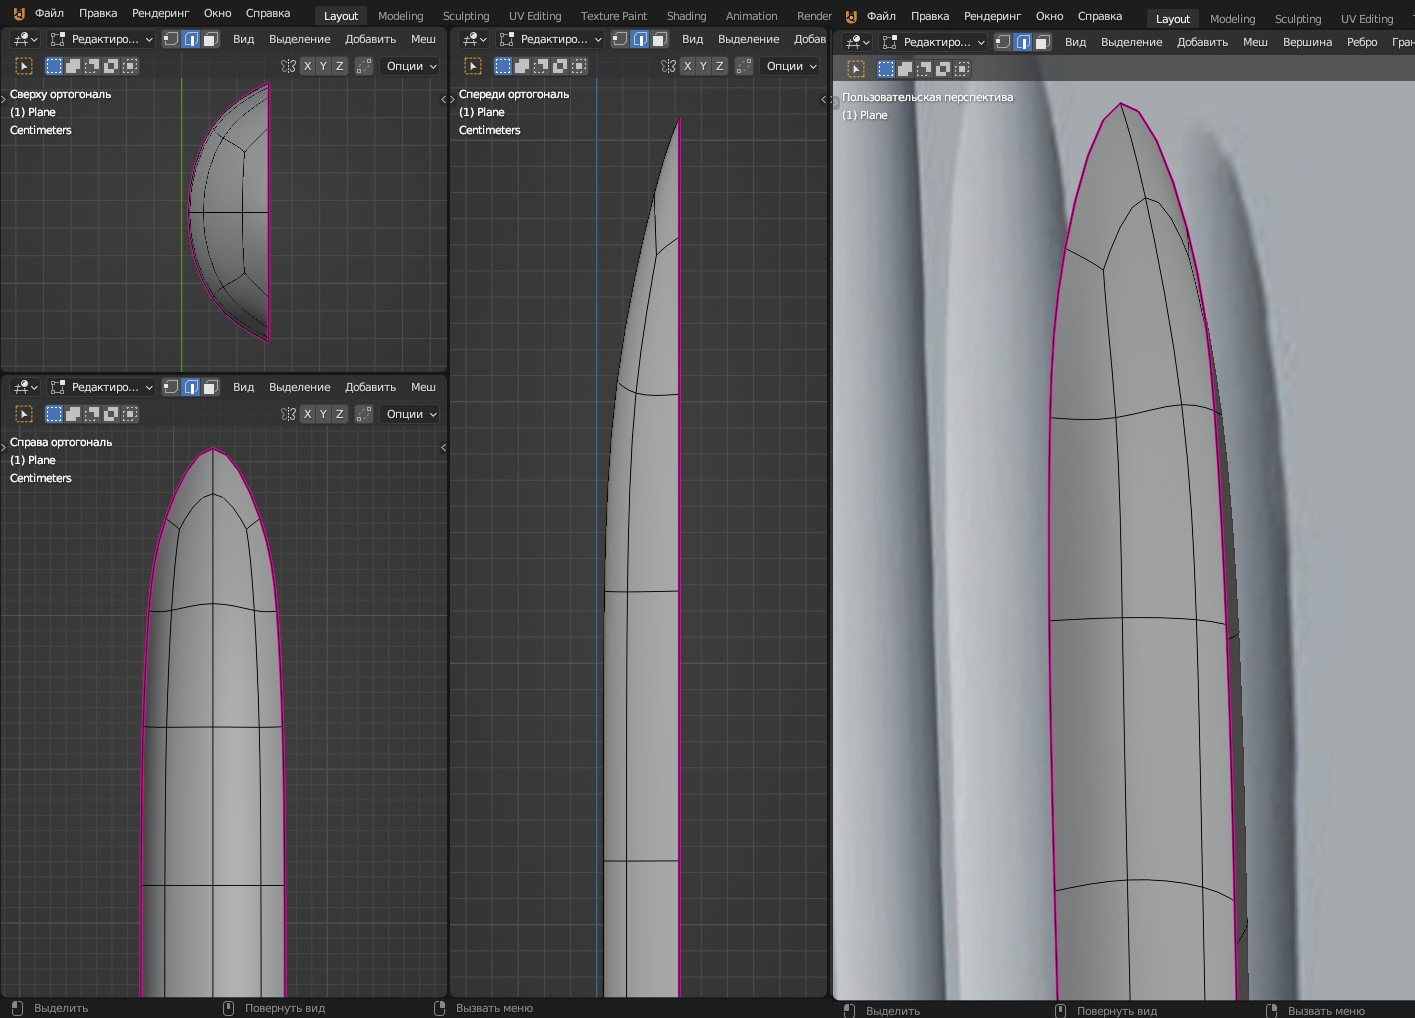Toggle auto merge vertices in top-view viewport
This screenshot has height=1018, width=1415.
click(364, 66)
